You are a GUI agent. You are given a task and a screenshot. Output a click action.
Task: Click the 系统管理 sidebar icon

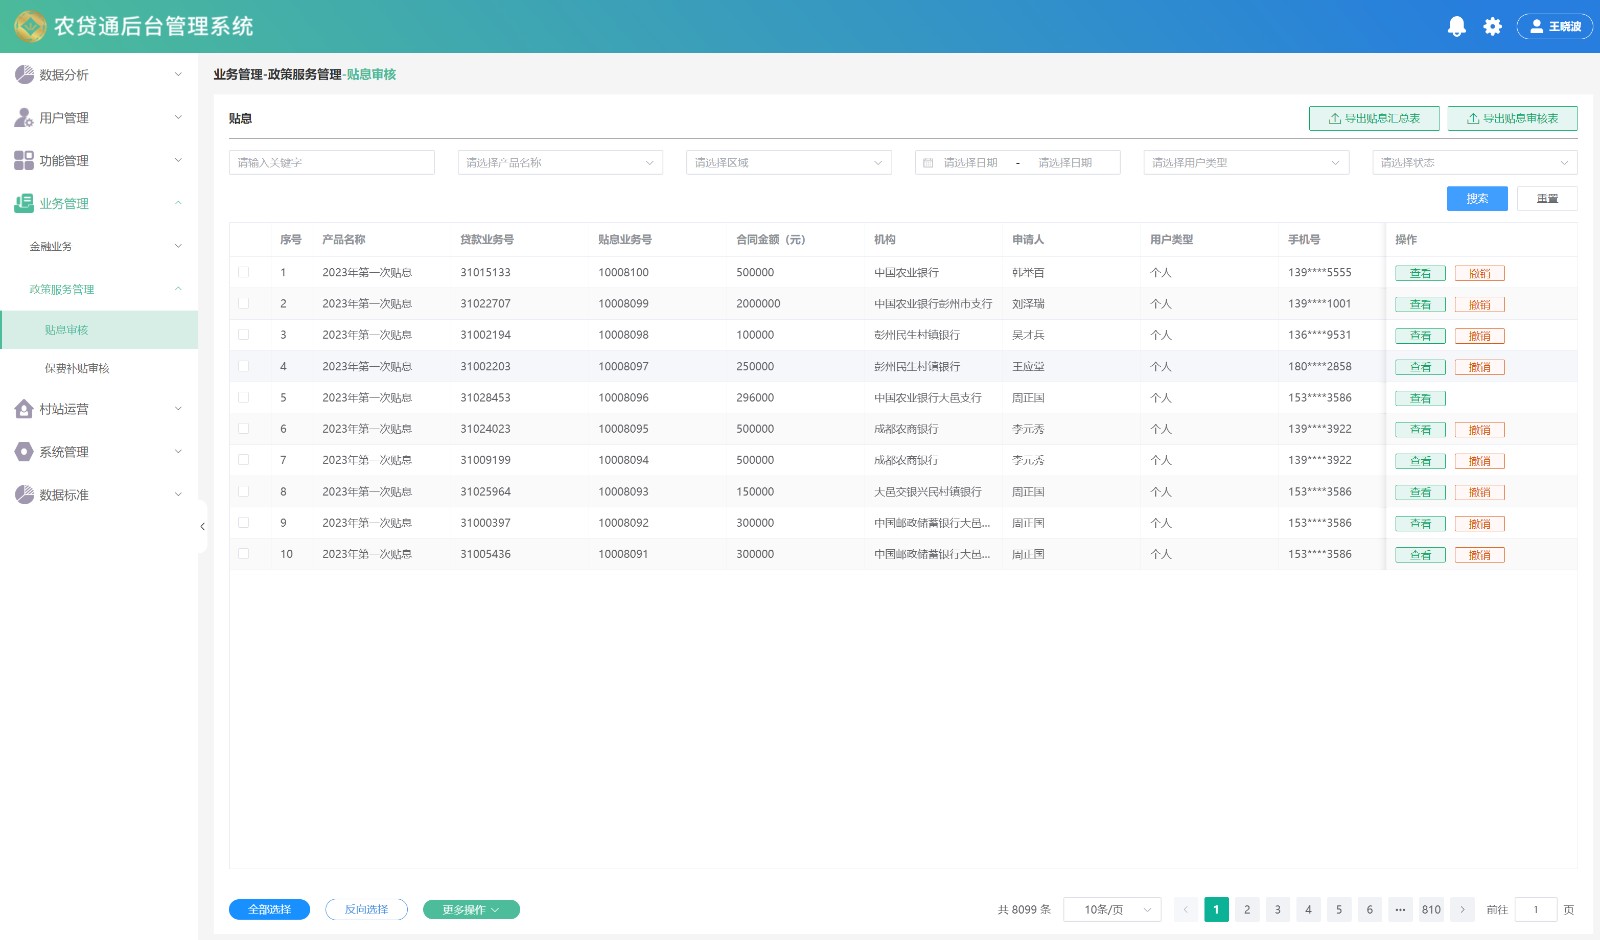[x=24, y=452]
